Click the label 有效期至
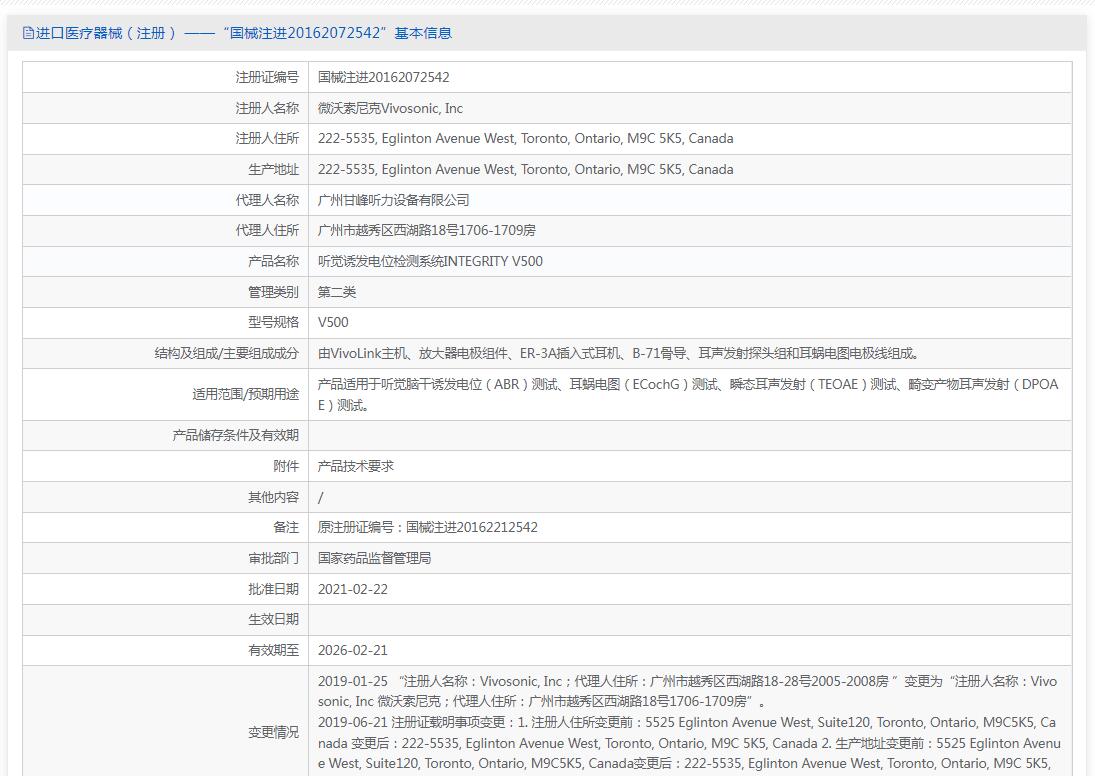 click(x=273, y=650)
